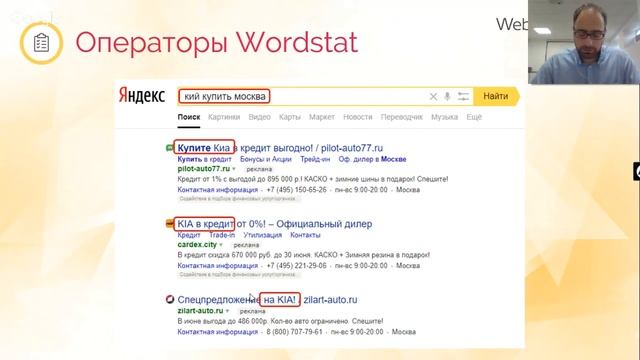The height and width of the screenshot is (360, 640).
Task: Clear the search query with X icon
Action: point(433,97)
